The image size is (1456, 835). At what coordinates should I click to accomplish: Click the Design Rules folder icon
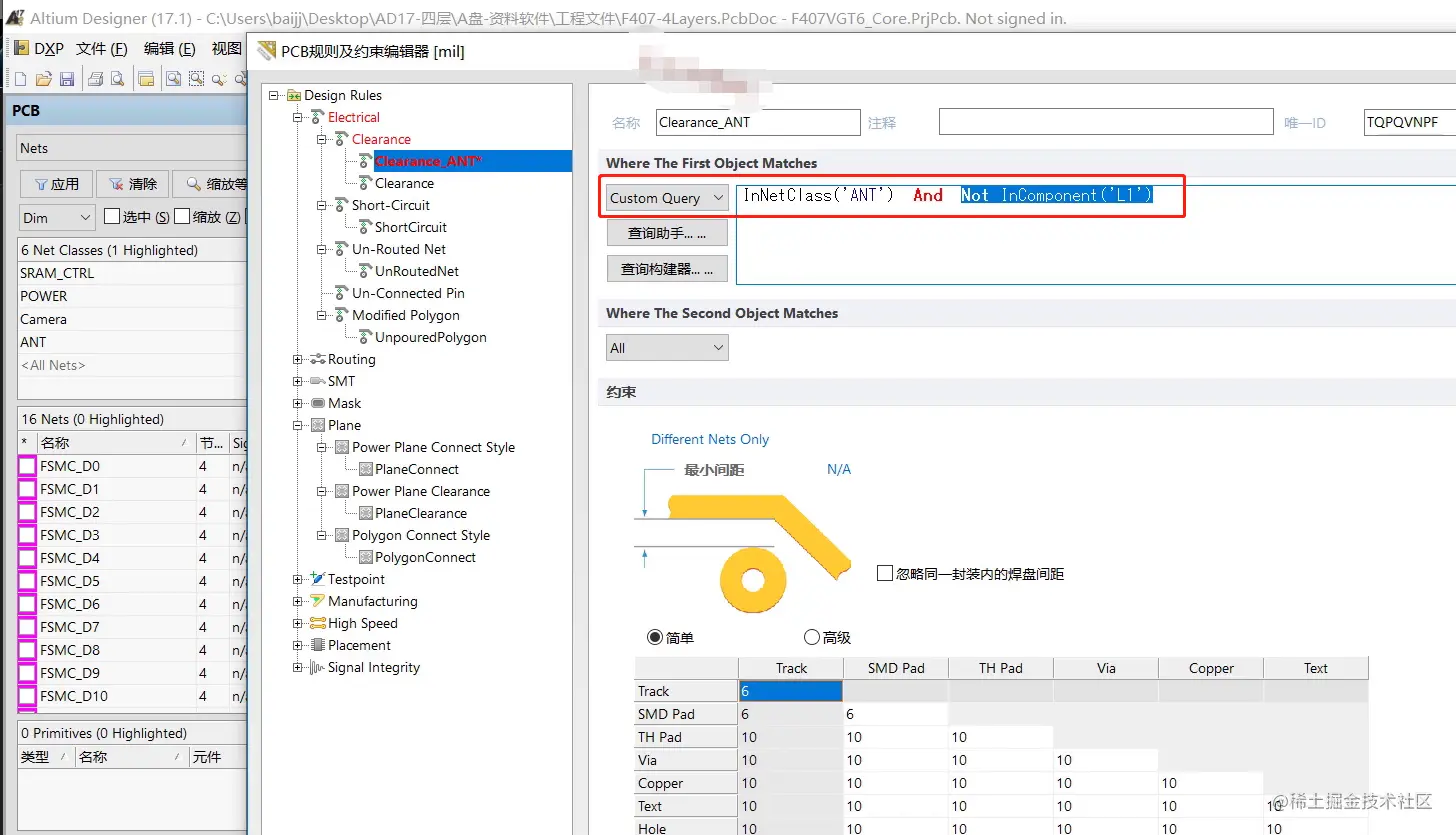point(294,96)
